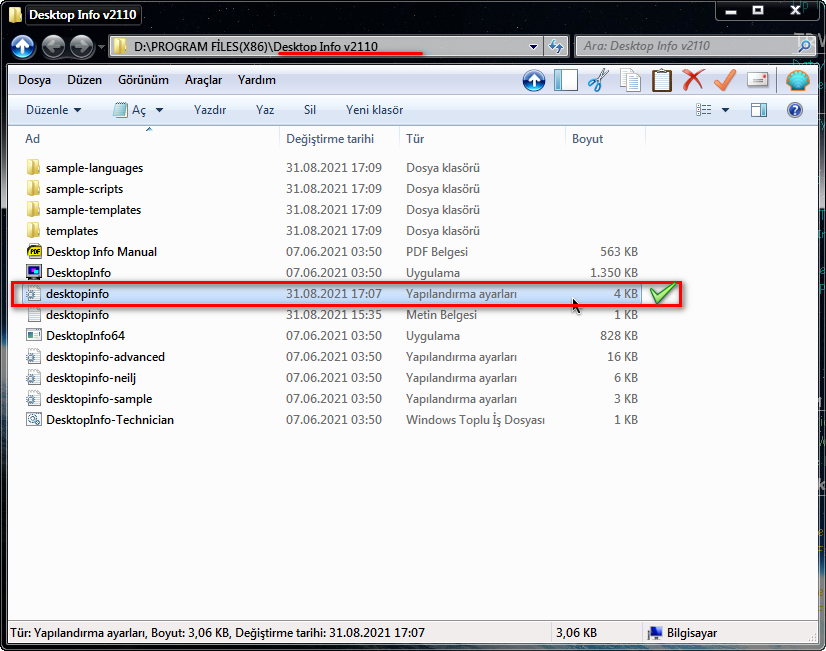Select the DesktopInfo64 application
Screen dimensions: 826x651
coord(332,336)
